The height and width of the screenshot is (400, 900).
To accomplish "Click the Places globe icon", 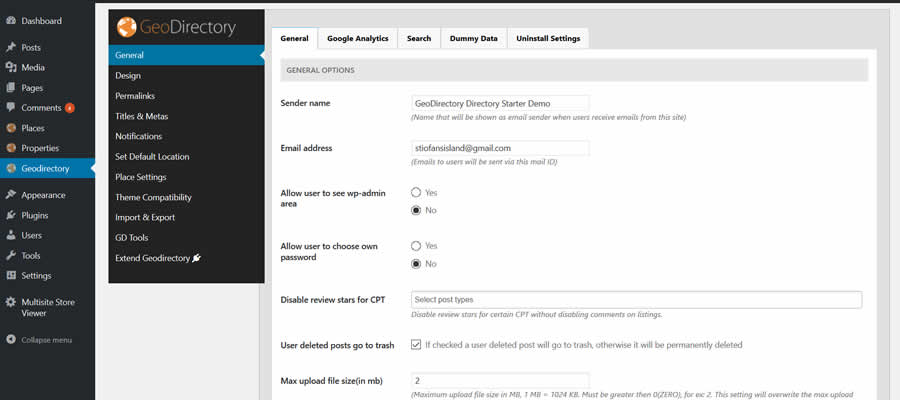I will coord(10,128).
